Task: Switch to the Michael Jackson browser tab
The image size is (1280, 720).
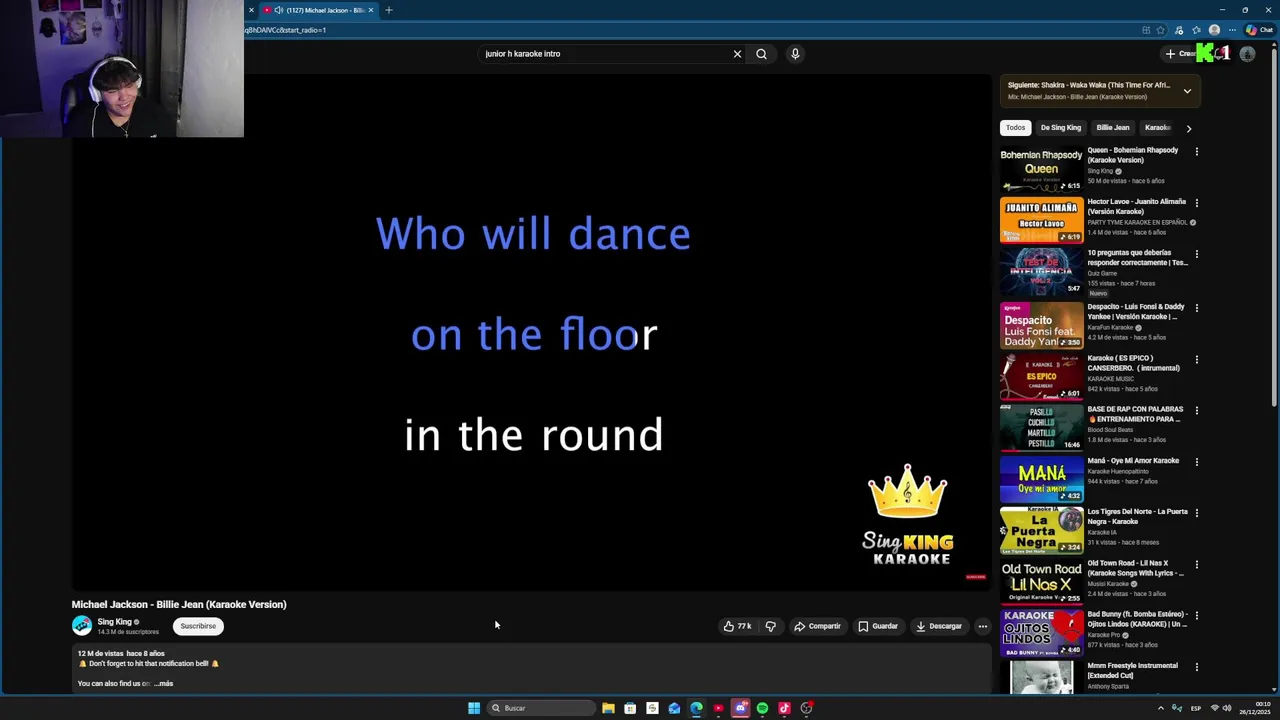Action: [x=318, y=10]
